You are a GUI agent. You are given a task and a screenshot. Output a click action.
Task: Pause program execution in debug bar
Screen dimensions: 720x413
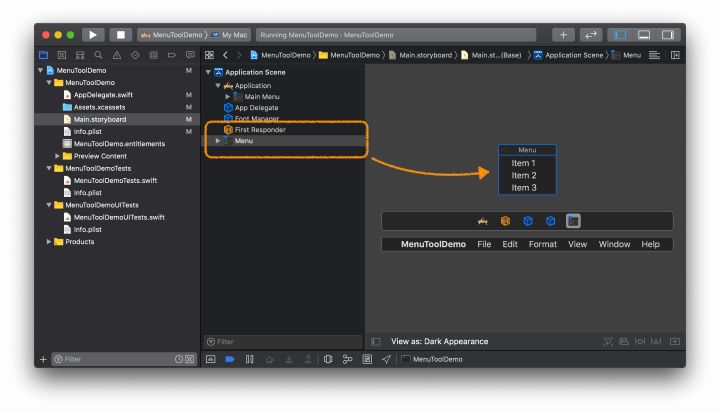click(x=249, y=359)
